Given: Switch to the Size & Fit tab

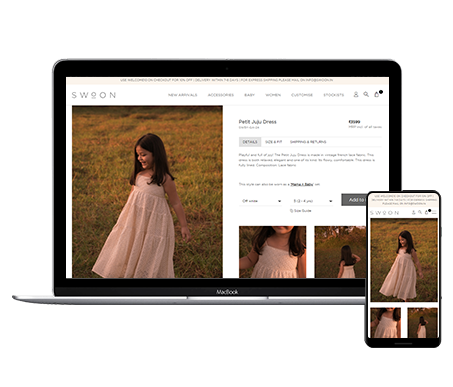Looking at the screenshot, I should (273, 142).
